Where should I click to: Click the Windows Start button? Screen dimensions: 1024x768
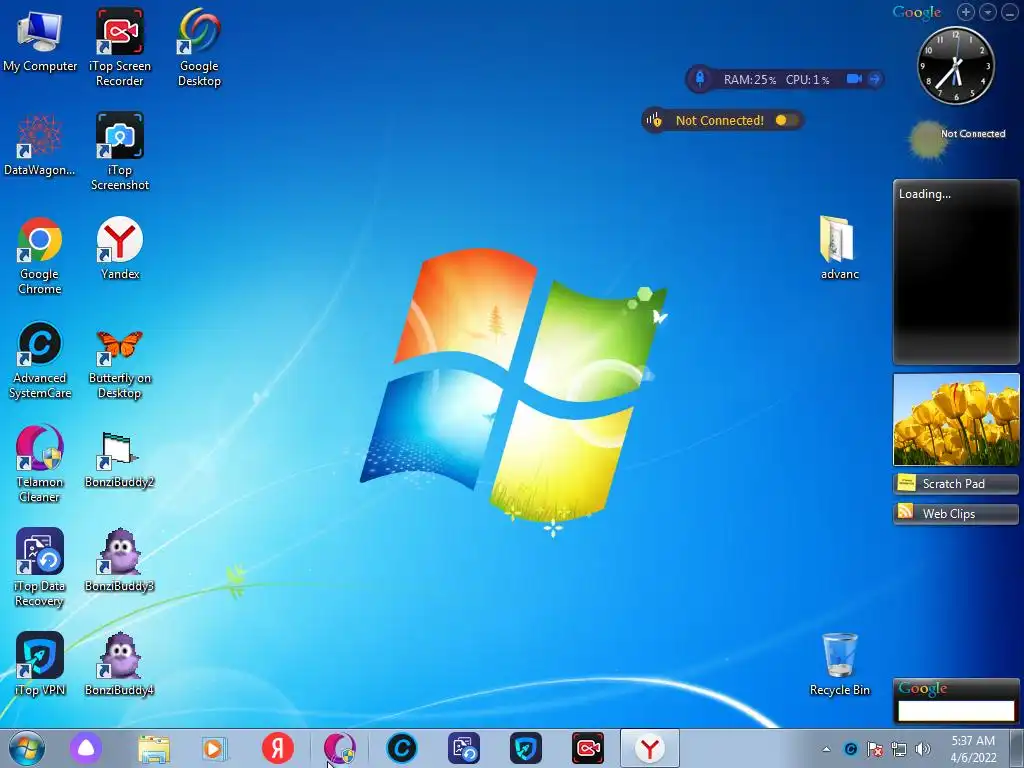tap(27, 748)
